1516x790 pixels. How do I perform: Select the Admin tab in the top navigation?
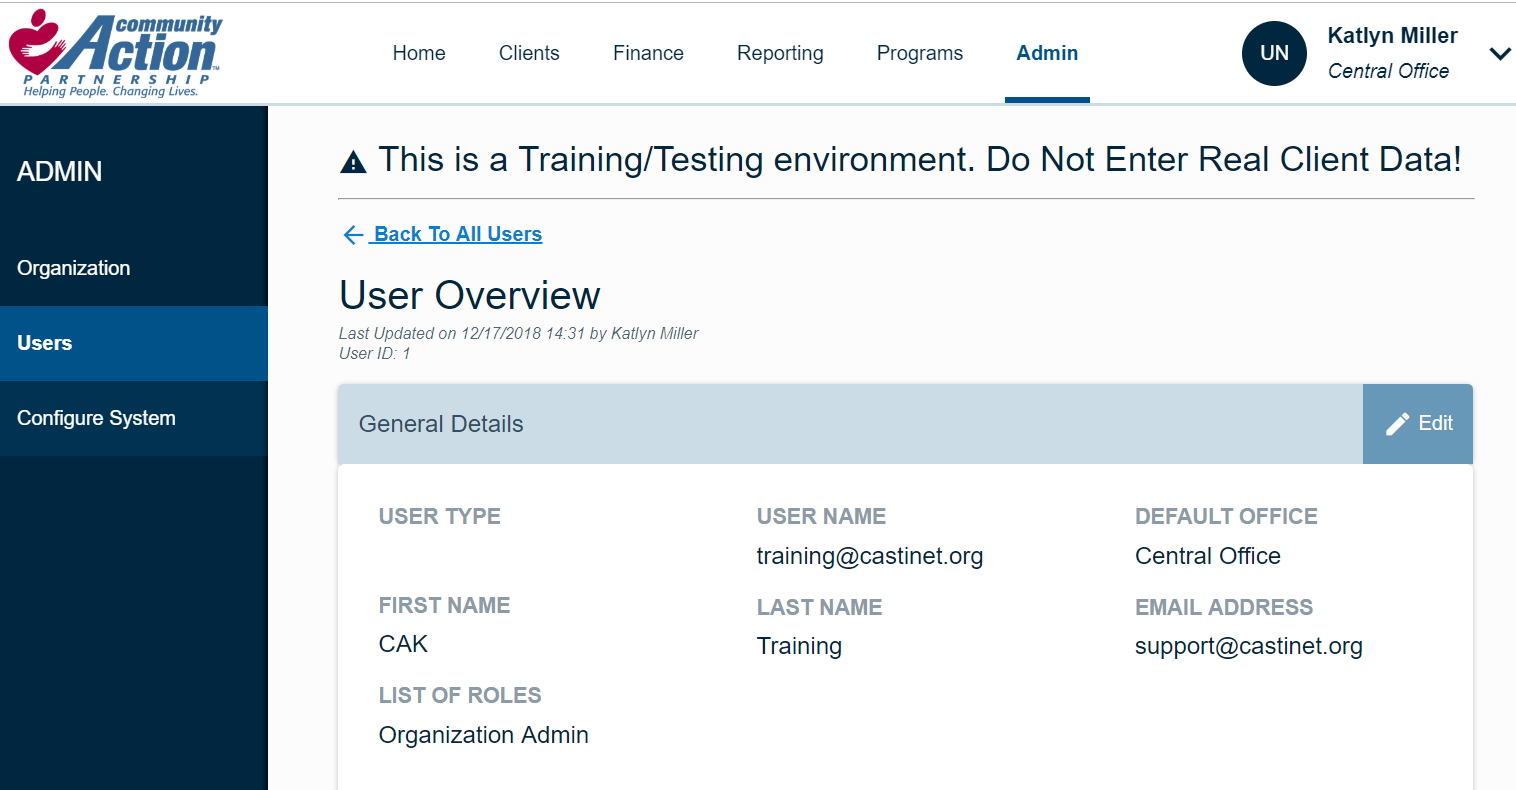[1047, 53]
